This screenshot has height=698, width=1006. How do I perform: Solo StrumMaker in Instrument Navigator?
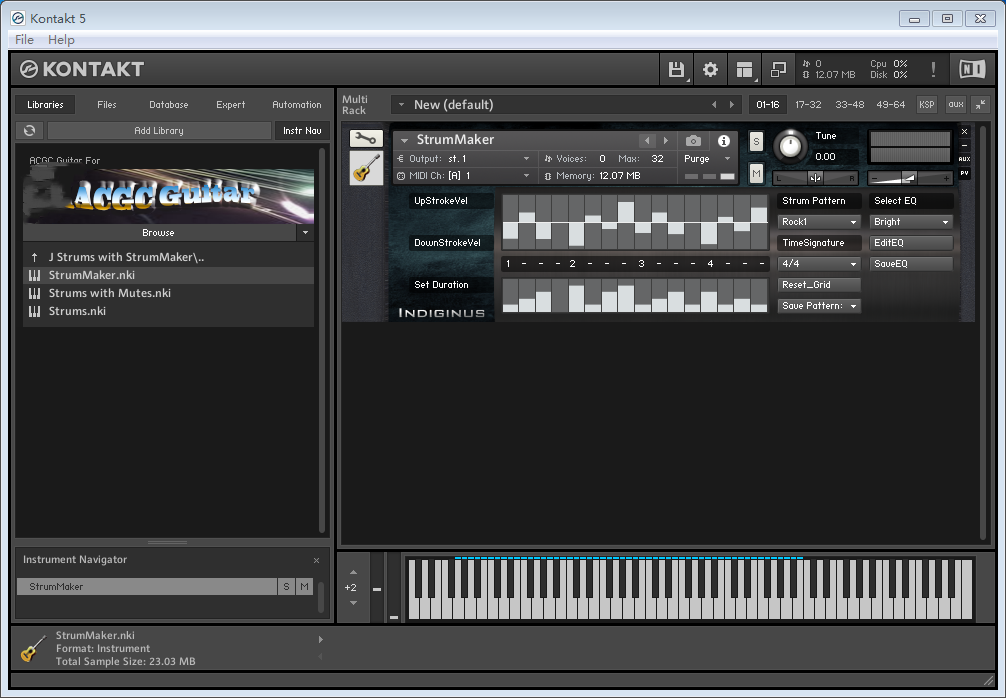pos(286,586)
